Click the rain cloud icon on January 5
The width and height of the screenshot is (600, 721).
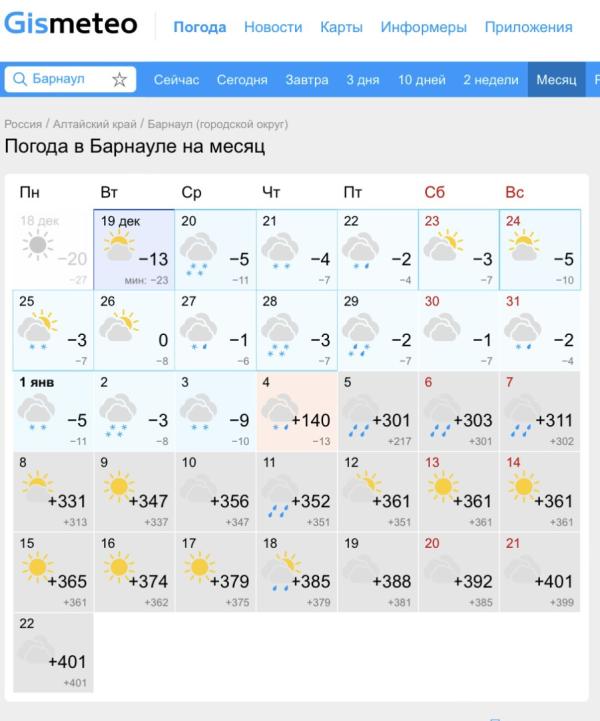tap(361, 415)
